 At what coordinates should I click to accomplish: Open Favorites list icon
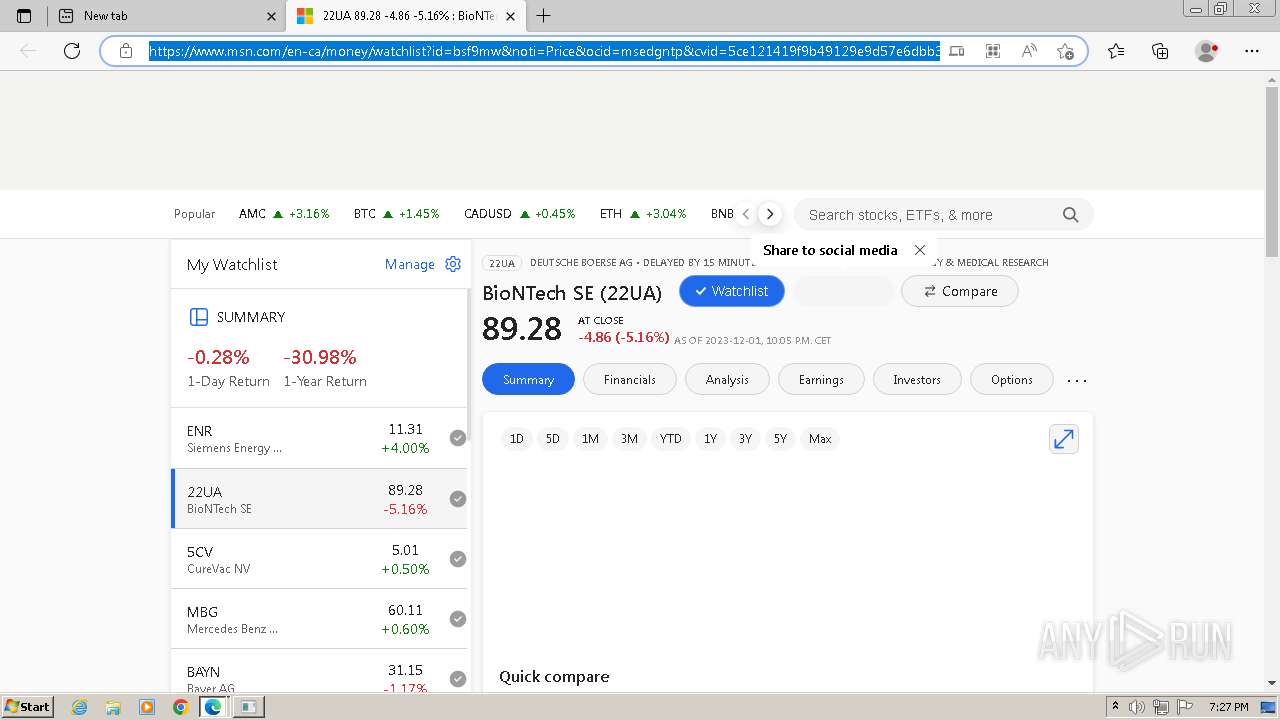(1116, 51)
